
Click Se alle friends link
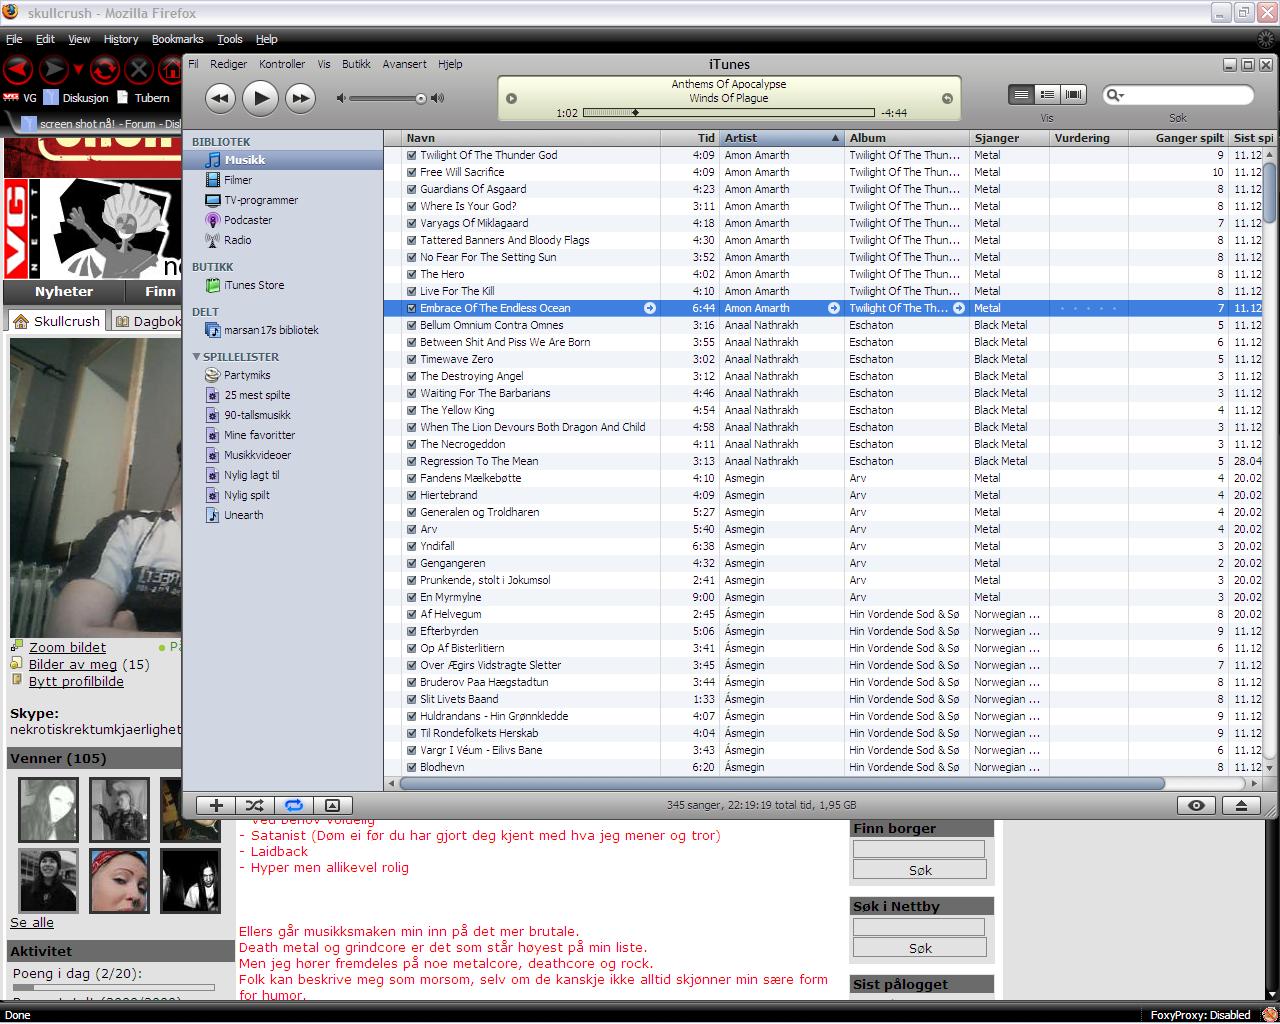[x=32, y=922]
